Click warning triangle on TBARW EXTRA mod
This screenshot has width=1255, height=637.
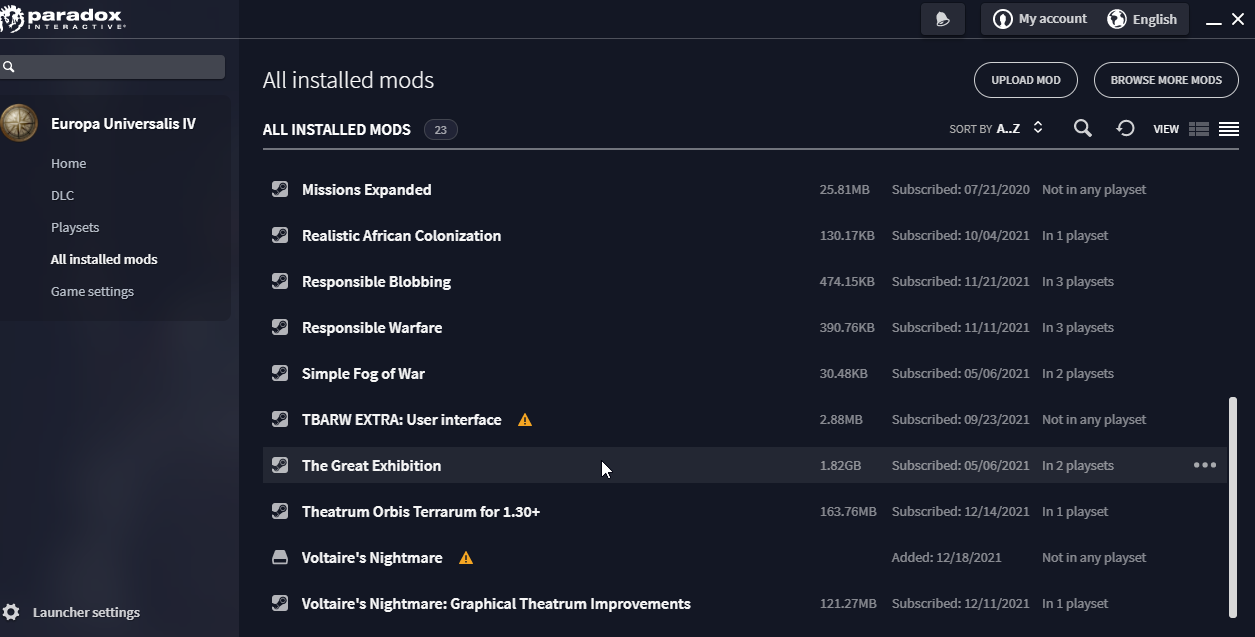coord(525,419)
